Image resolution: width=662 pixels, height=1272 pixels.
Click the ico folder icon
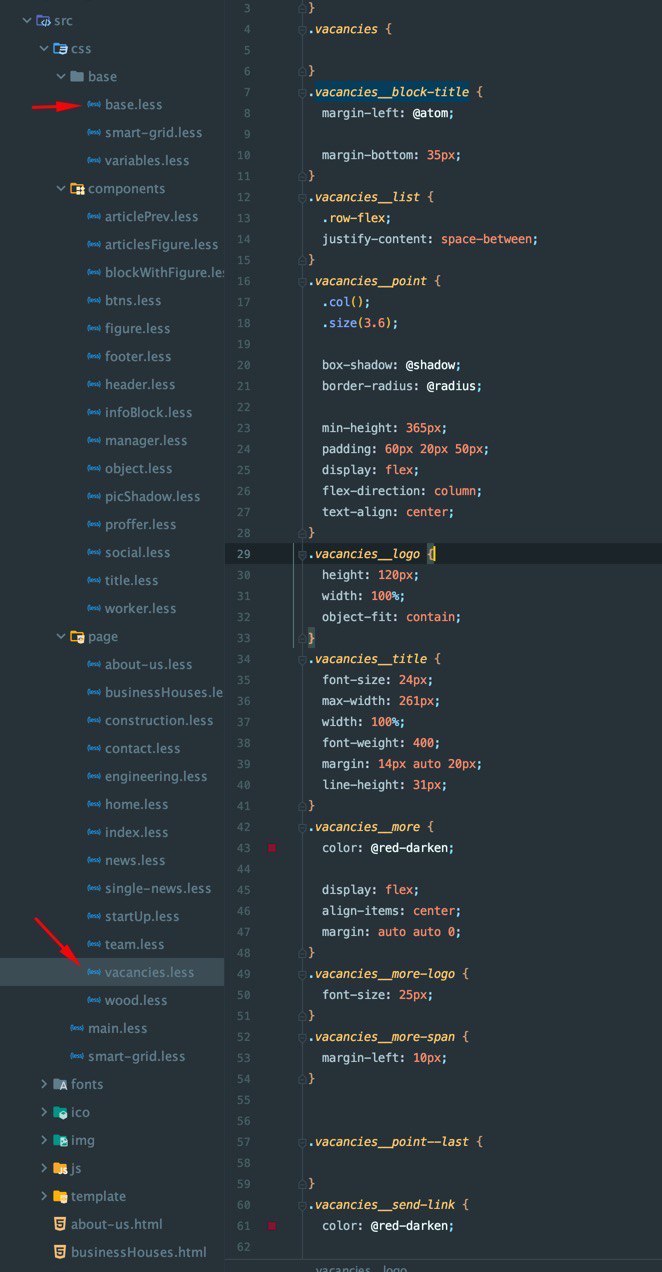[60, 1112]
